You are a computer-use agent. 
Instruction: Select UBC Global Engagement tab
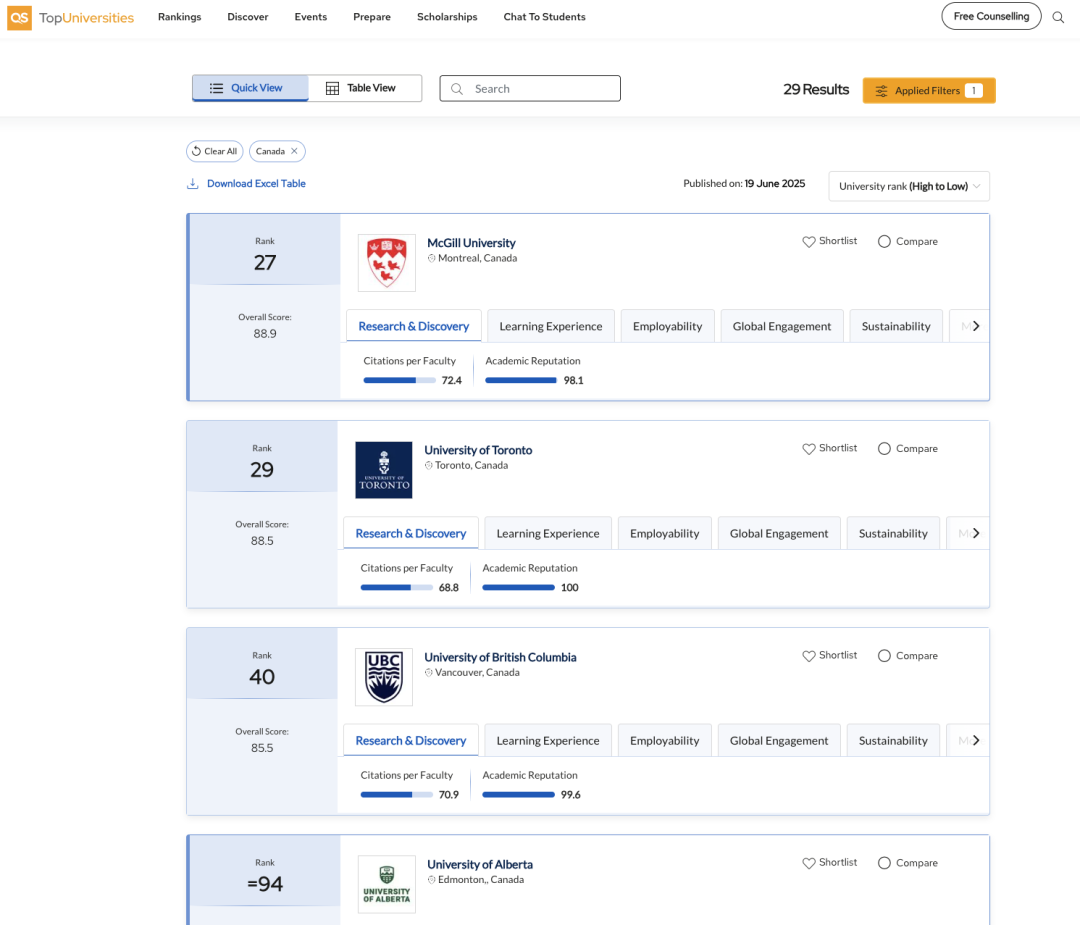point(779,740)
